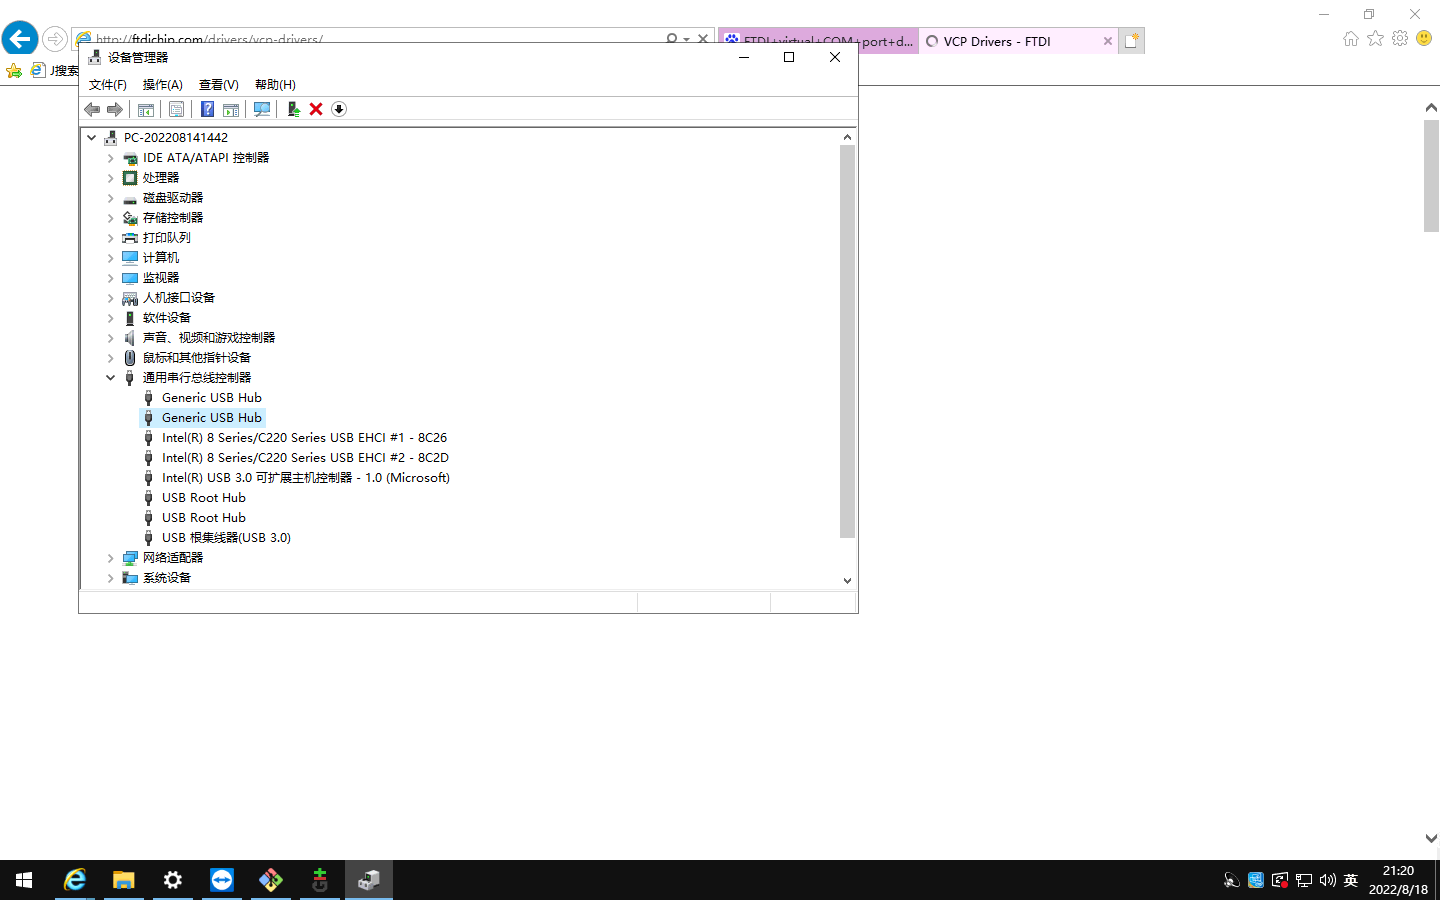Click the blue Help question-mark toolbar icon
This screenshot has width=1440, height=900.
[x=208, y=109]
